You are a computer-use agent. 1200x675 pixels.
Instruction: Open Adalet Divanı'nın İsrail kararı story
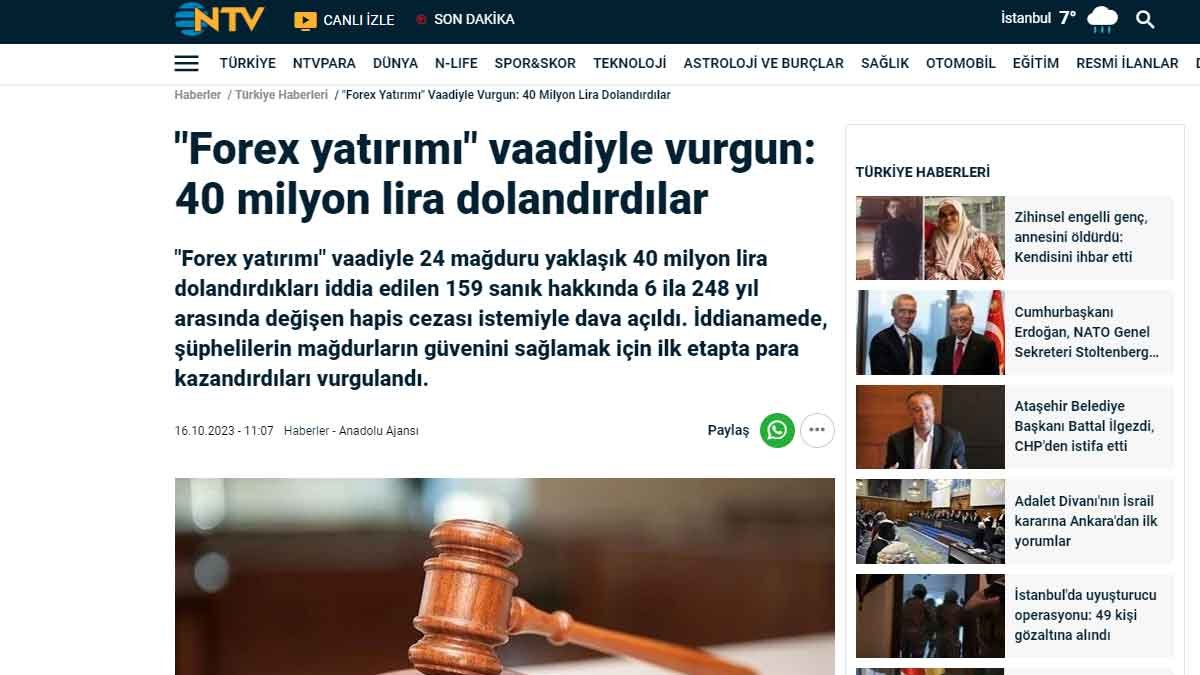[x=1086, y=521]
